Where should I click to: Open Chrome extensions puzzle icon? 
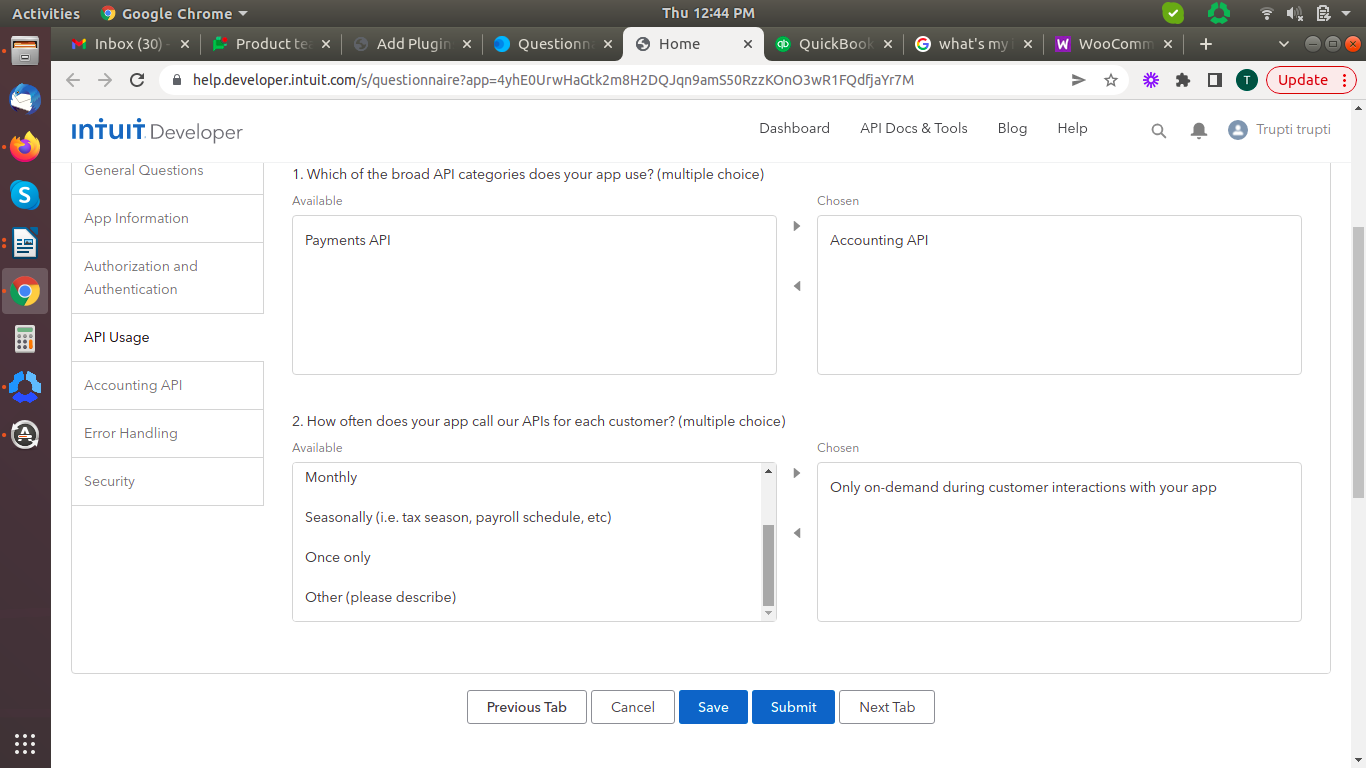point(1183,80)
